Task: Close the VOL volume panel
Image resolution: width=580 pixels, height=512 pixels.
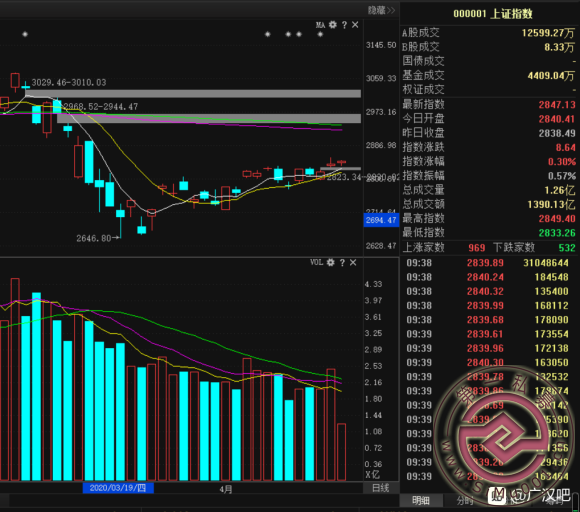Action: [353, 262]
